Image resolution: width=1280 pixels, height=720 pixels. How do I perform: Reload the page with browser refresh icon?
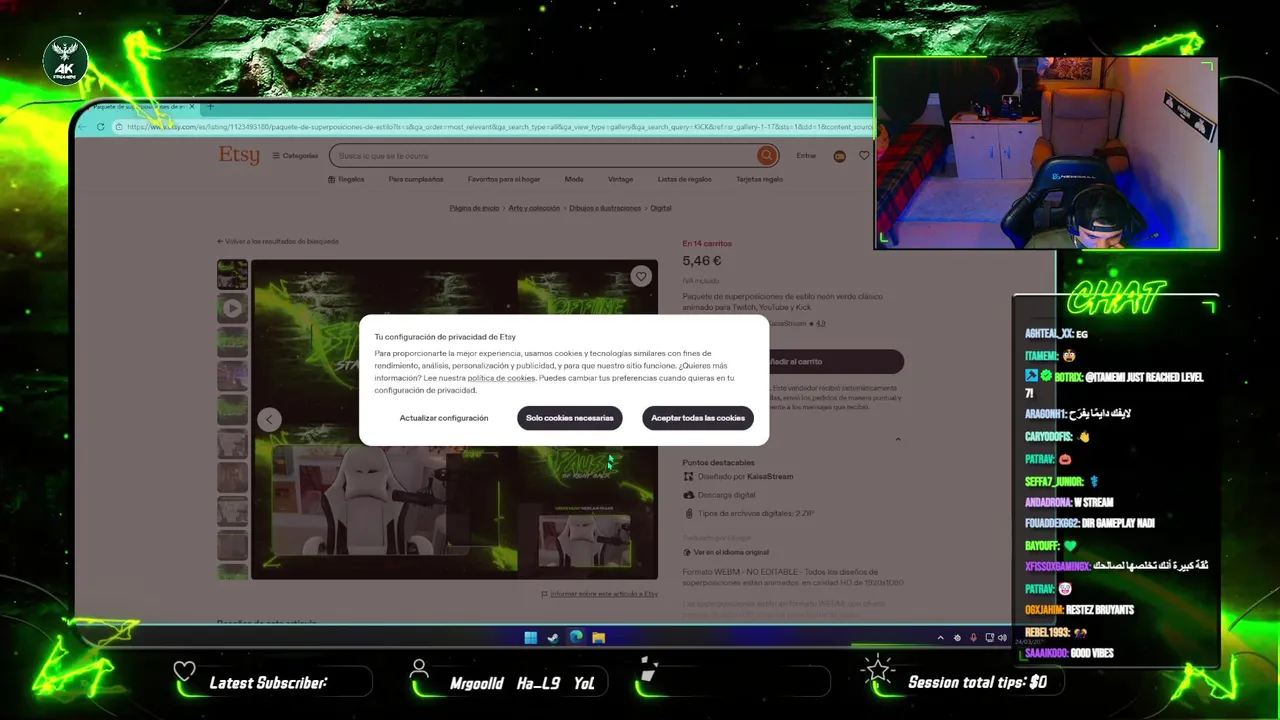pos(100,127)
